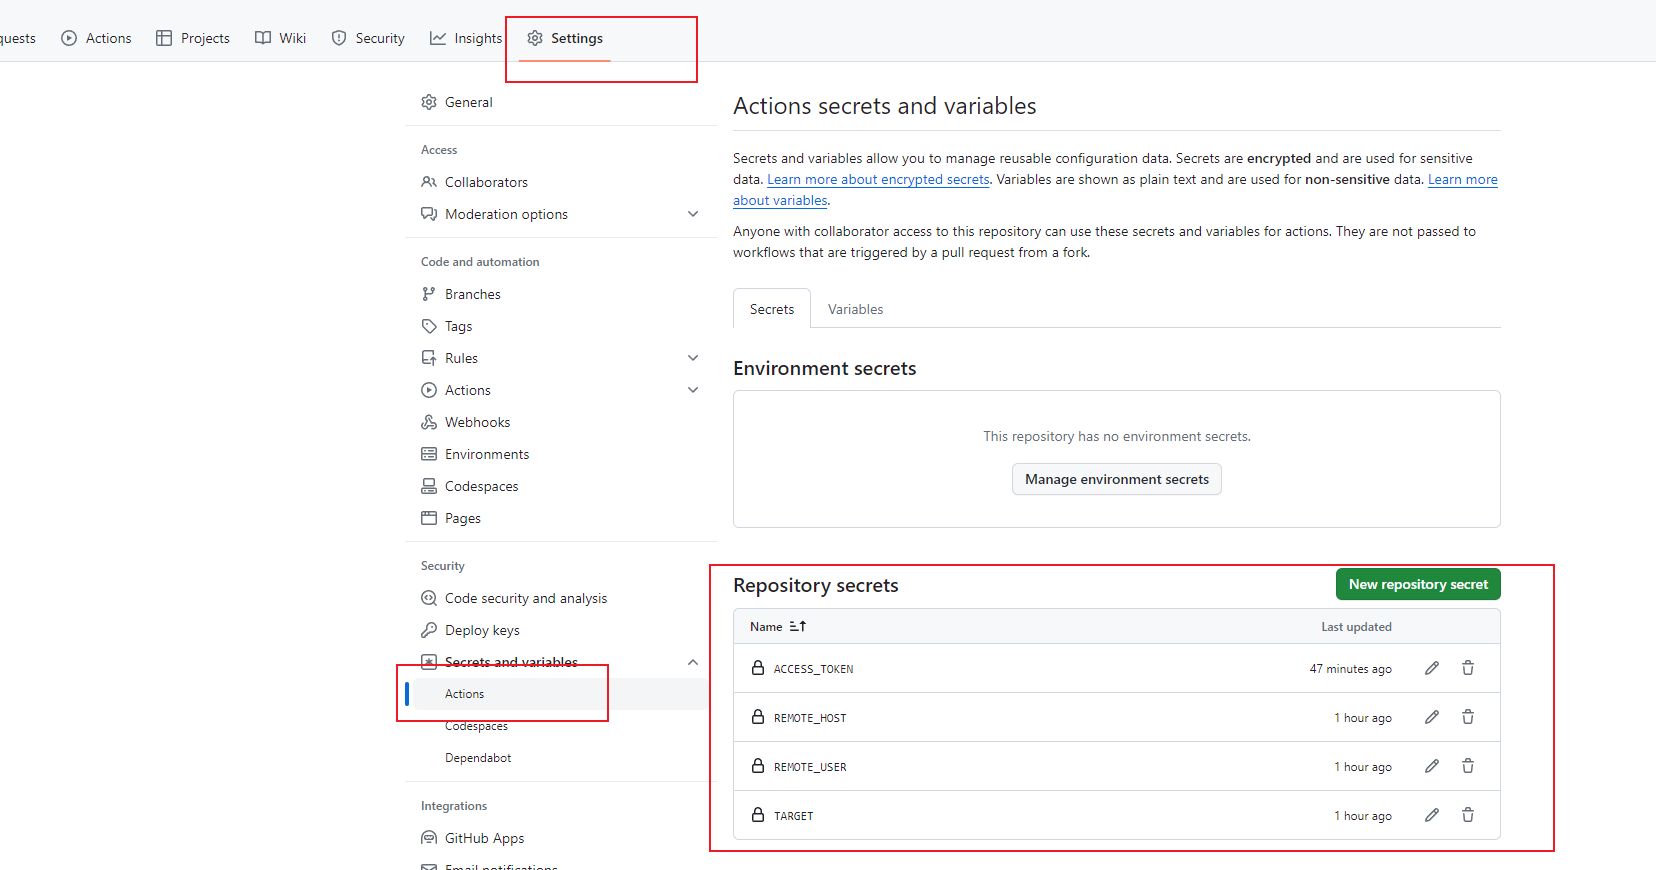Edit the REMOTE_USER secret pencil icon
The height and width of the screenshot is (870, 1656).
click(x=1432, y=766)
